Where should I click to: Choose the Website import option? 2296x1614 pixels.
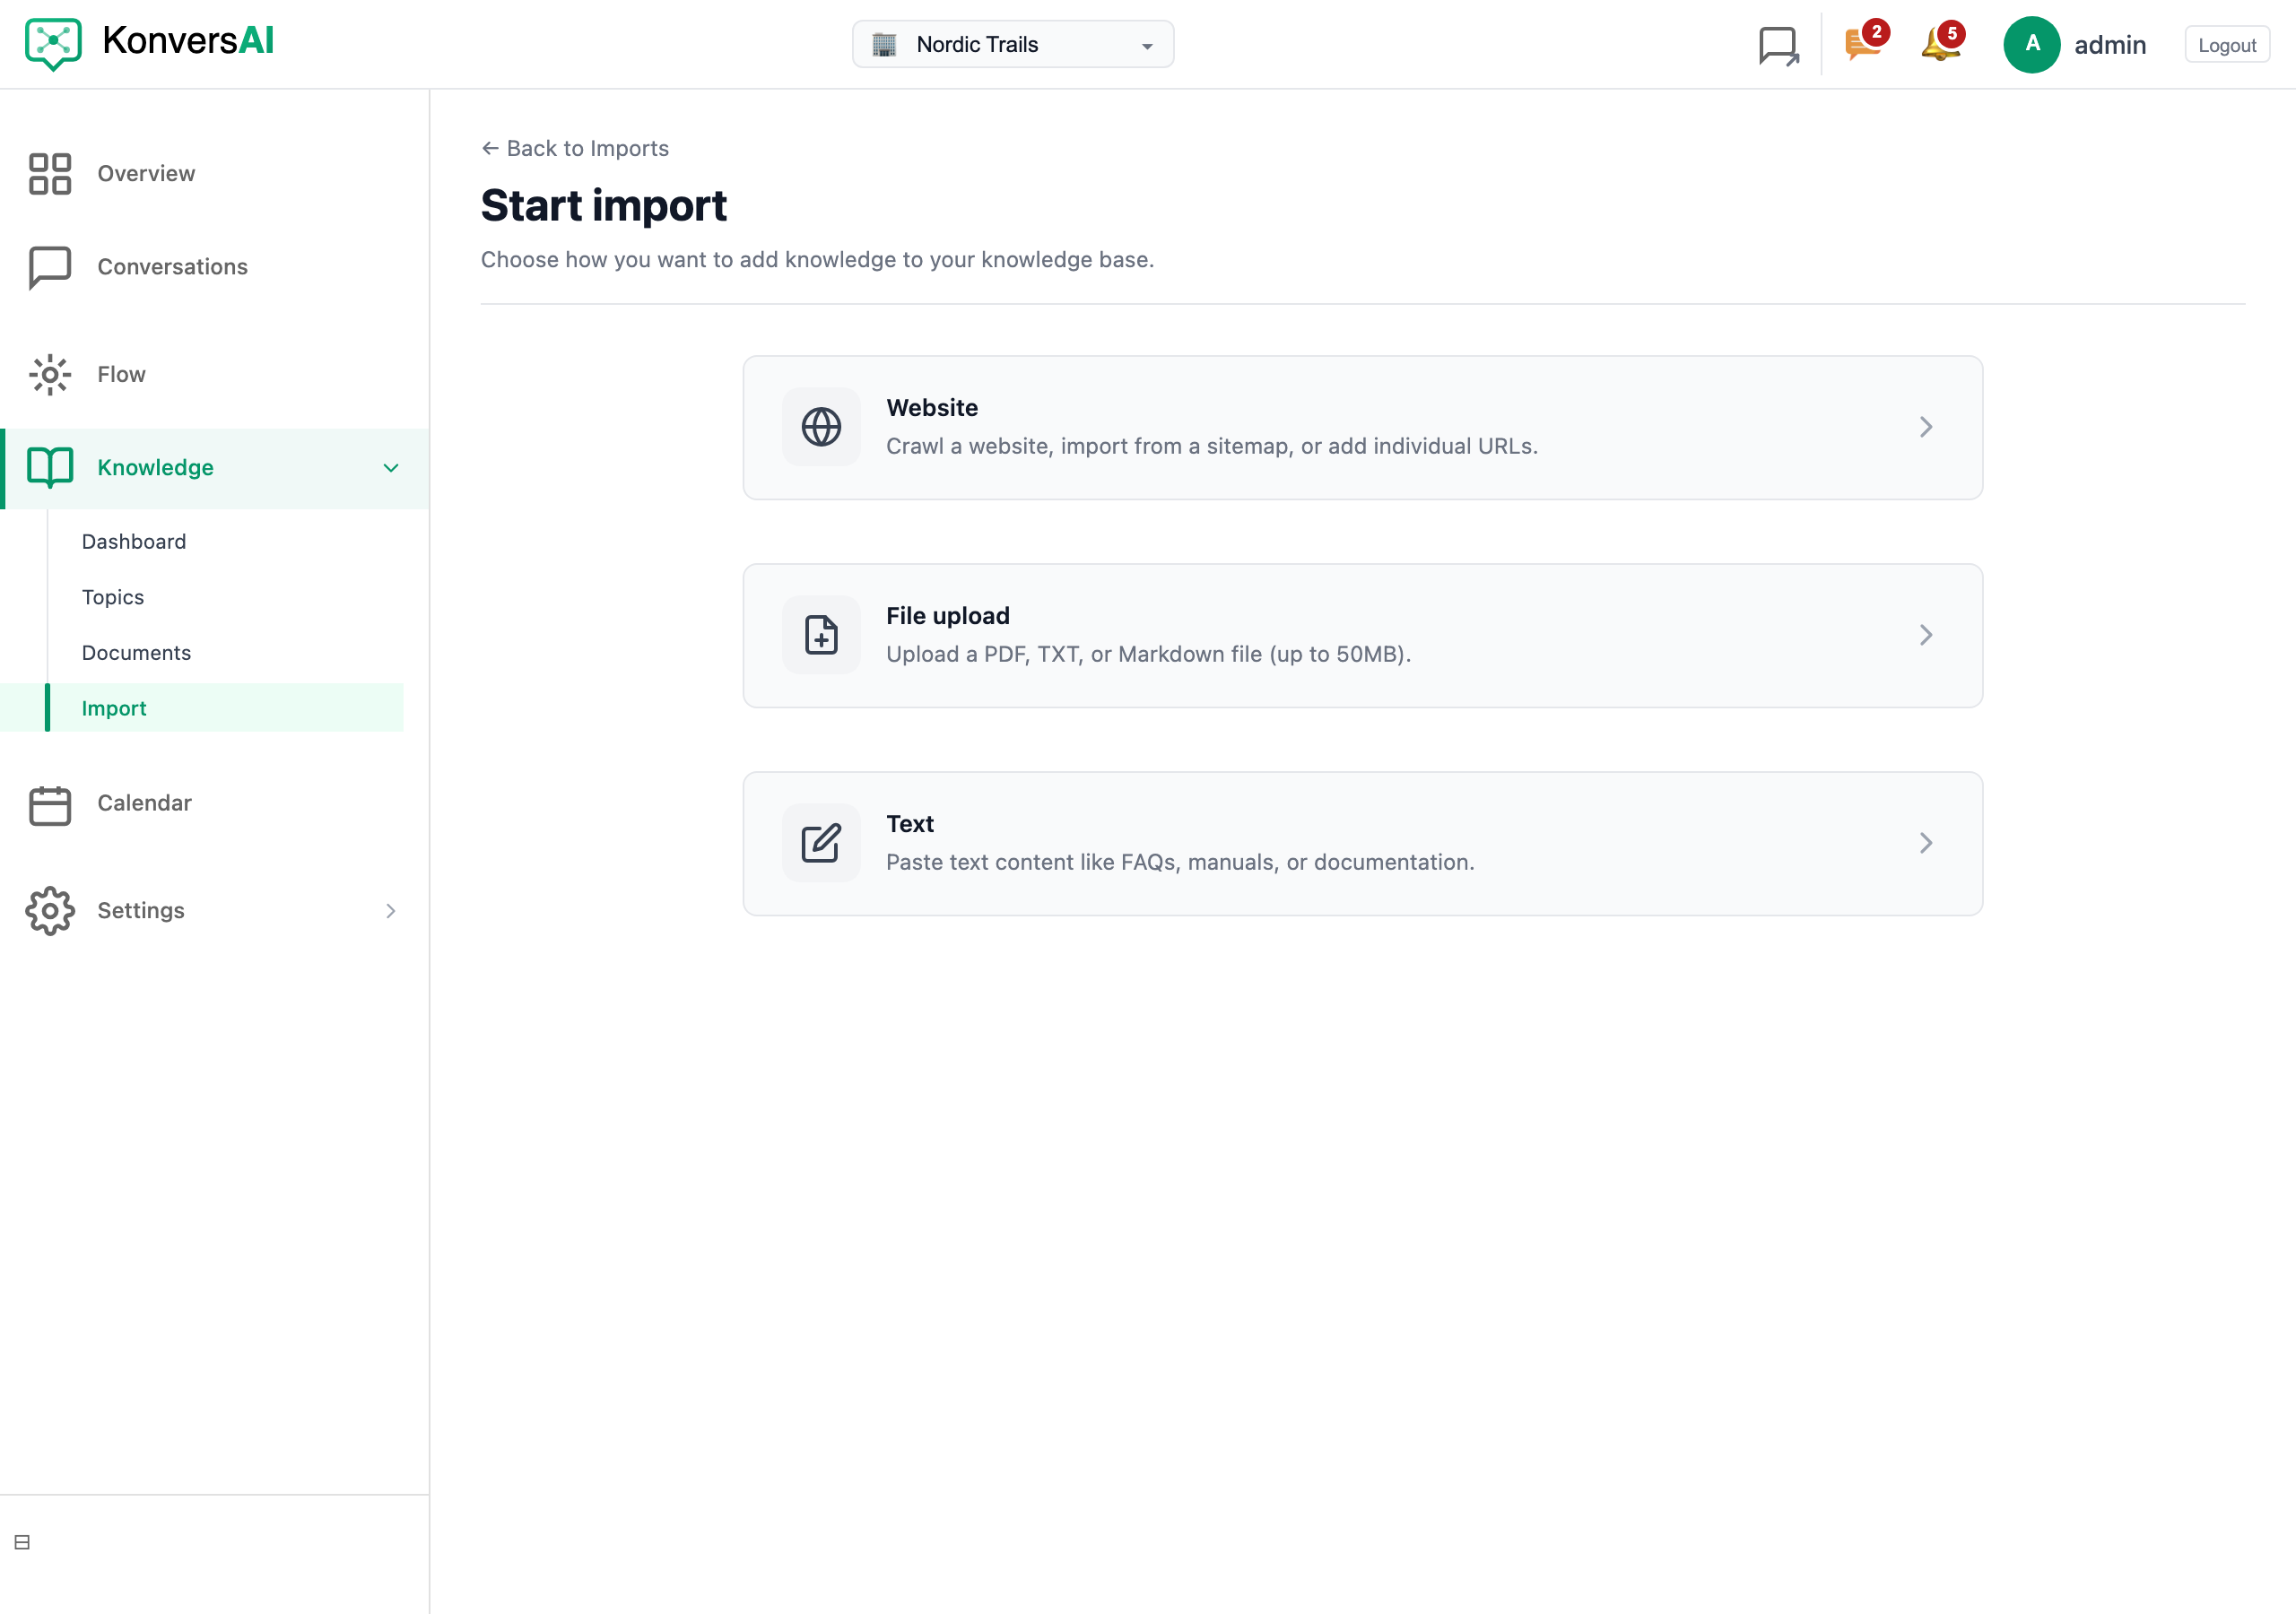1362,427
